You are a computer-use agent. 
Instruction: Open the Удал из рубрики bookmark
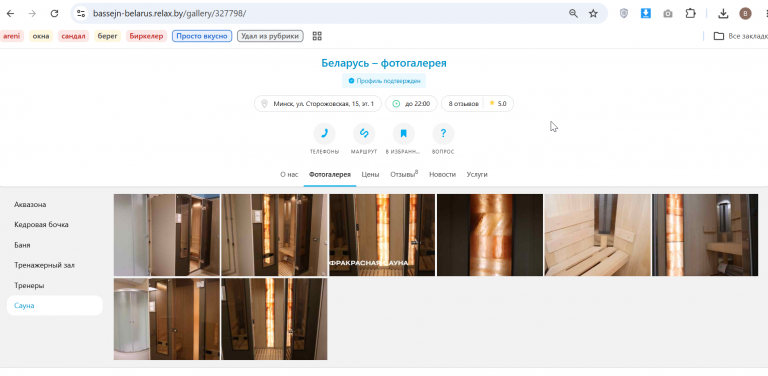270,36
